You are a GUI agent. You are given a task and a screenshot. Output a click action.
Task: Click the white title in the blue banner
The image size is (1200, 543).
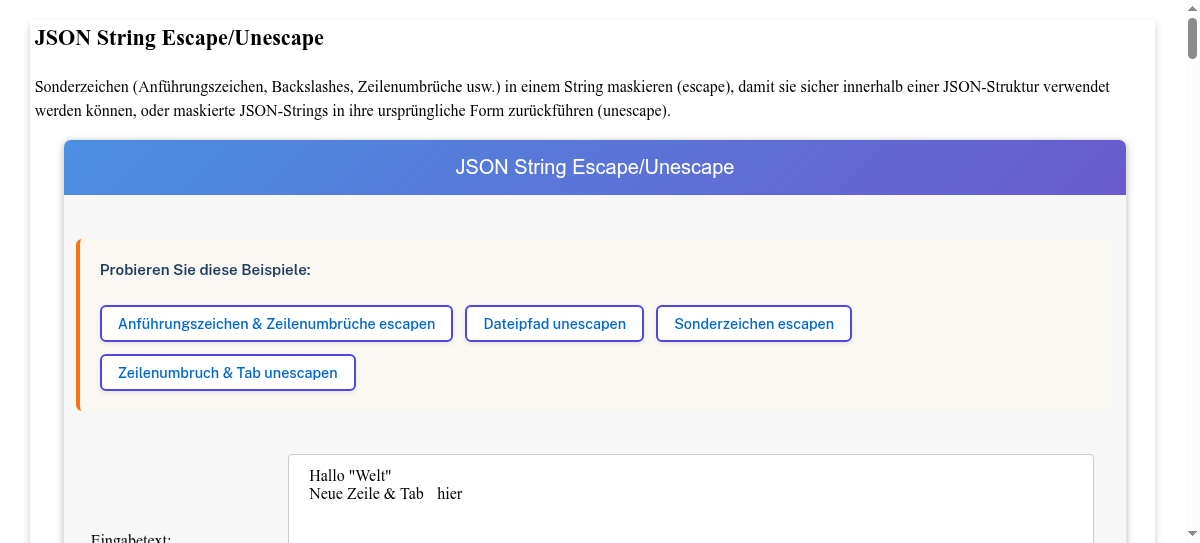pyautogui.click(x=594, y=167)
